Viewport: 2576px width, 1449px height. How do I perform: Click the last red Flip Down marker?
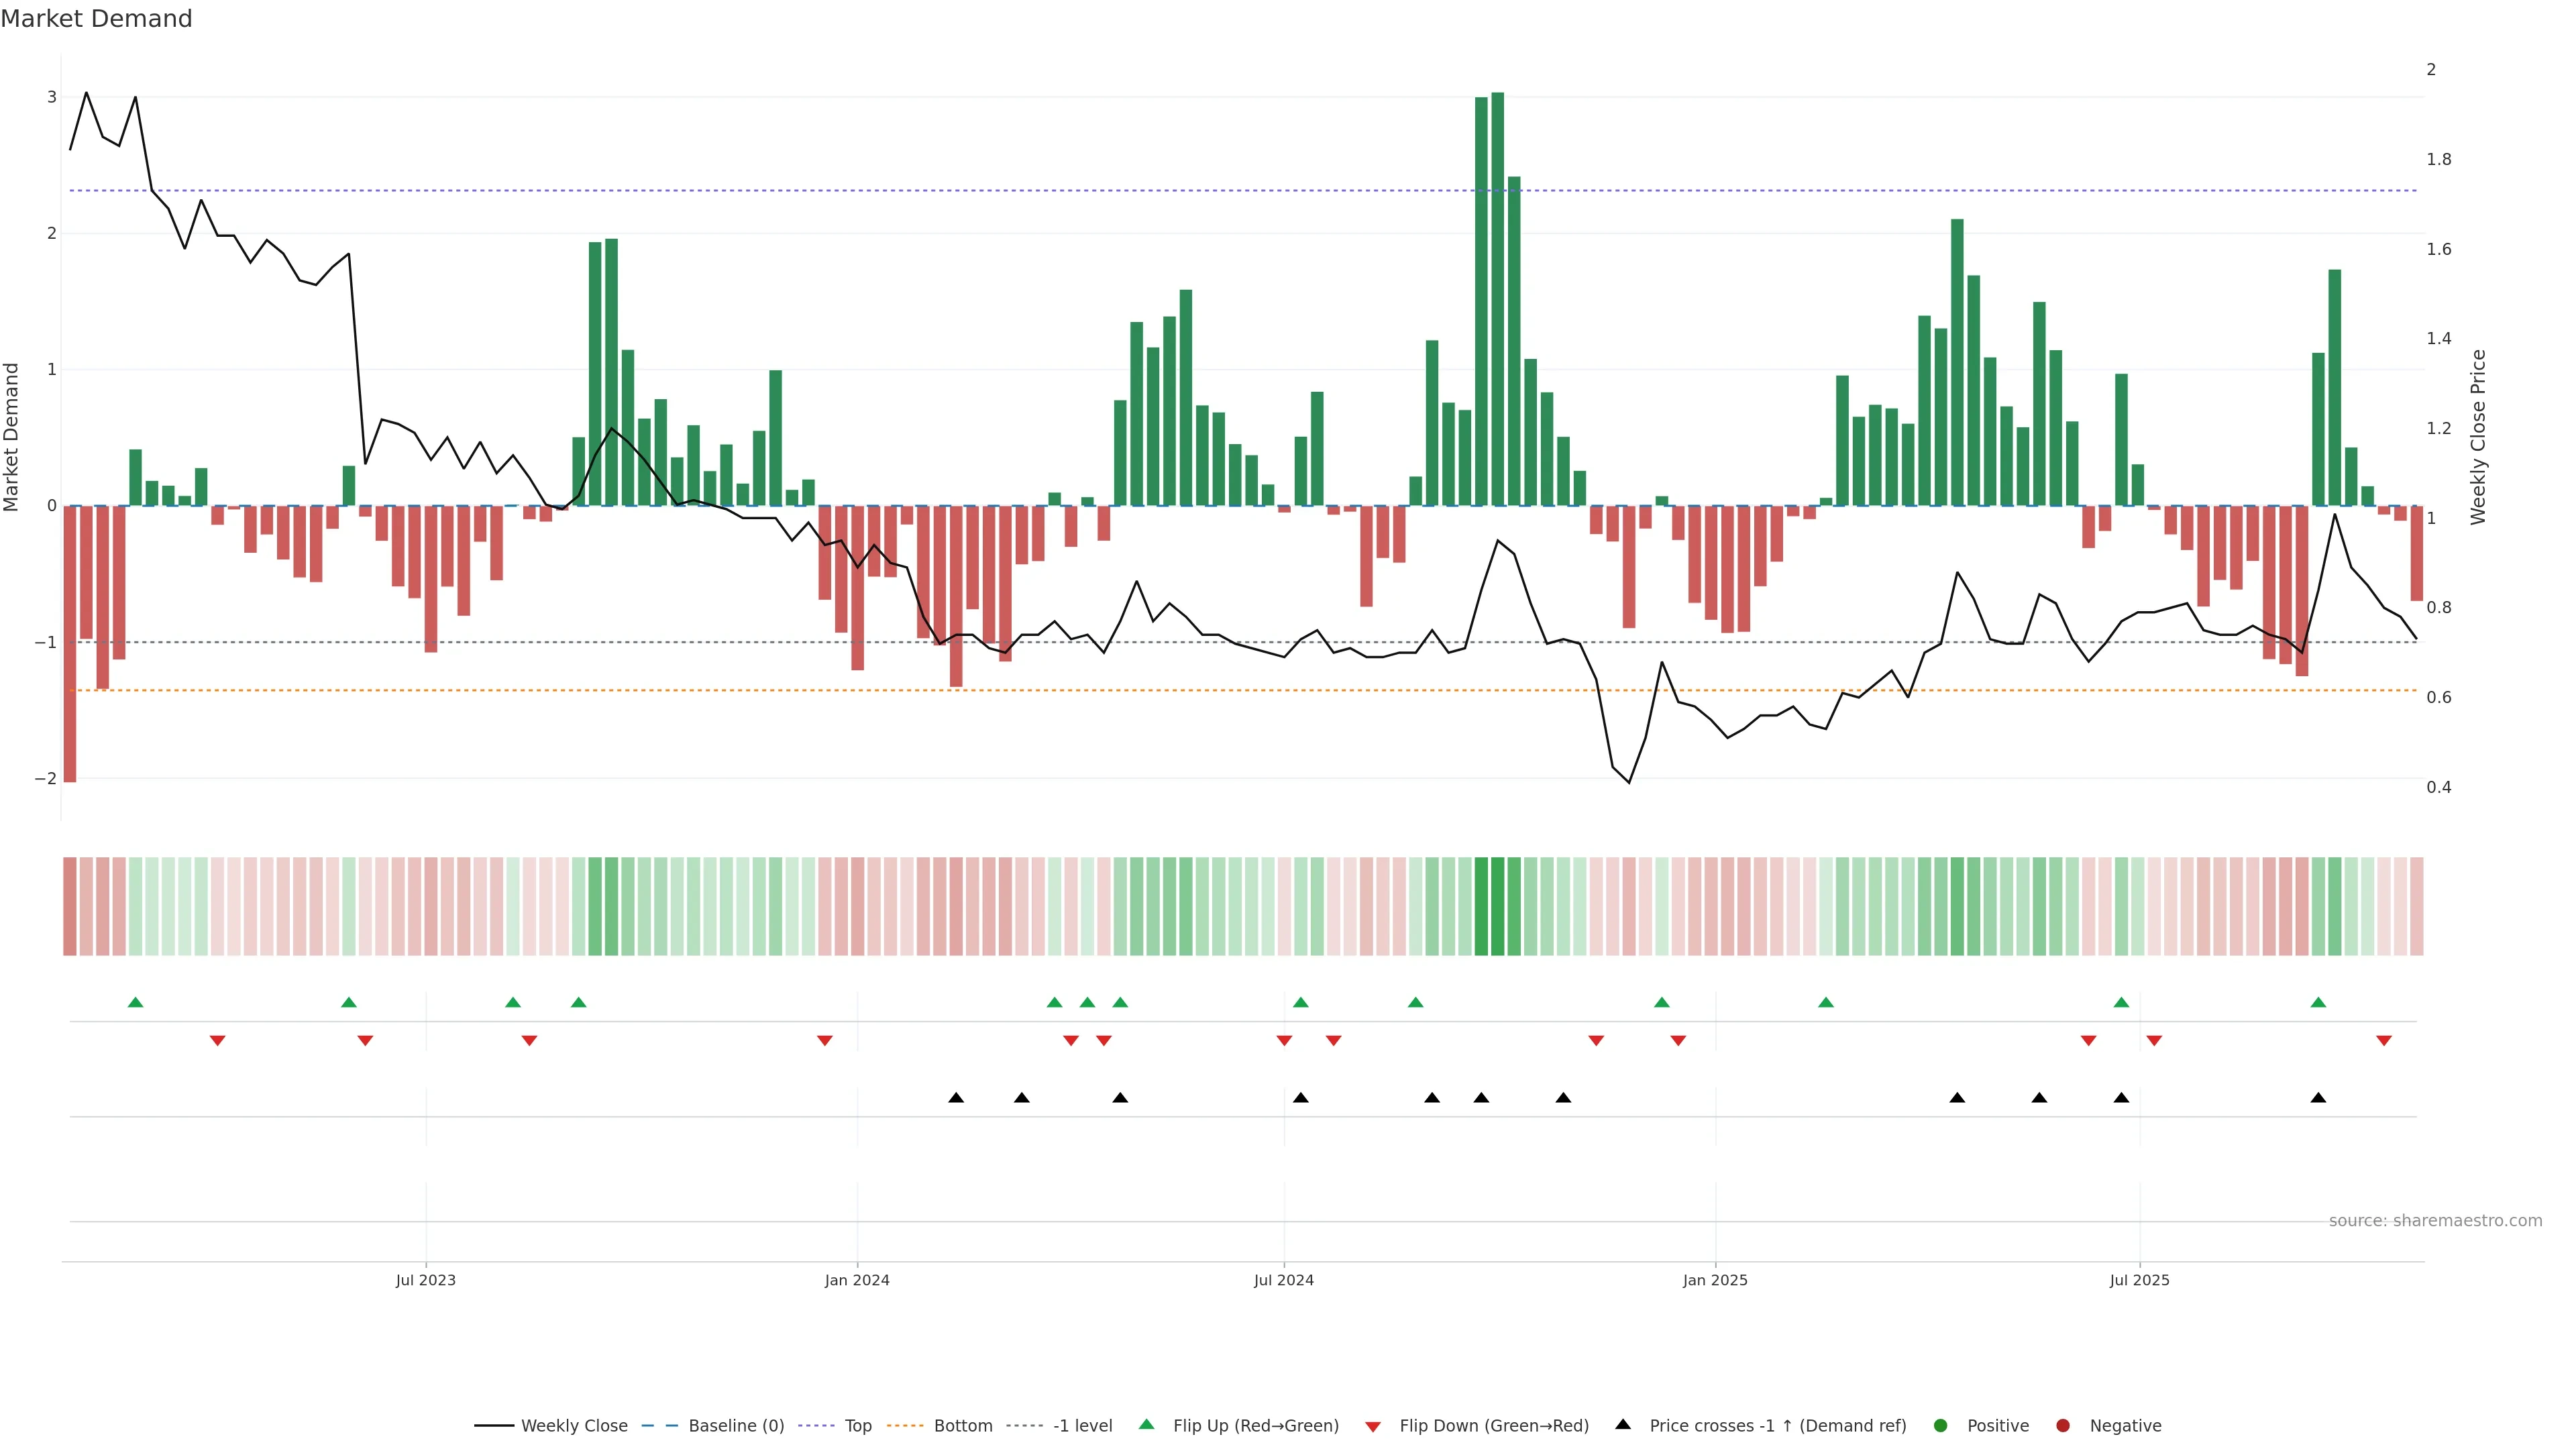2383,1041
